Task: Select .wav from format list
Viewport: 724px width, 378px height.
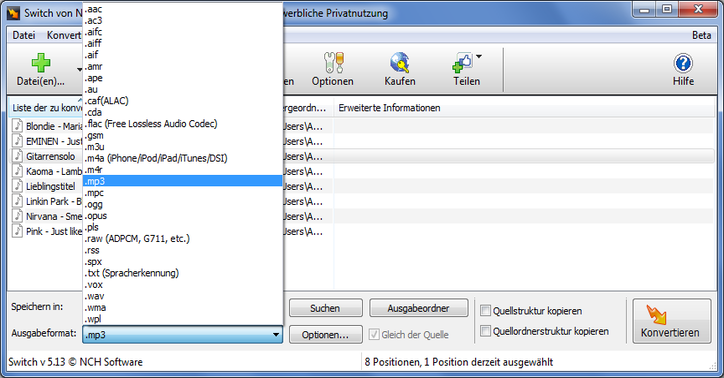Action: tap(182, 296)
